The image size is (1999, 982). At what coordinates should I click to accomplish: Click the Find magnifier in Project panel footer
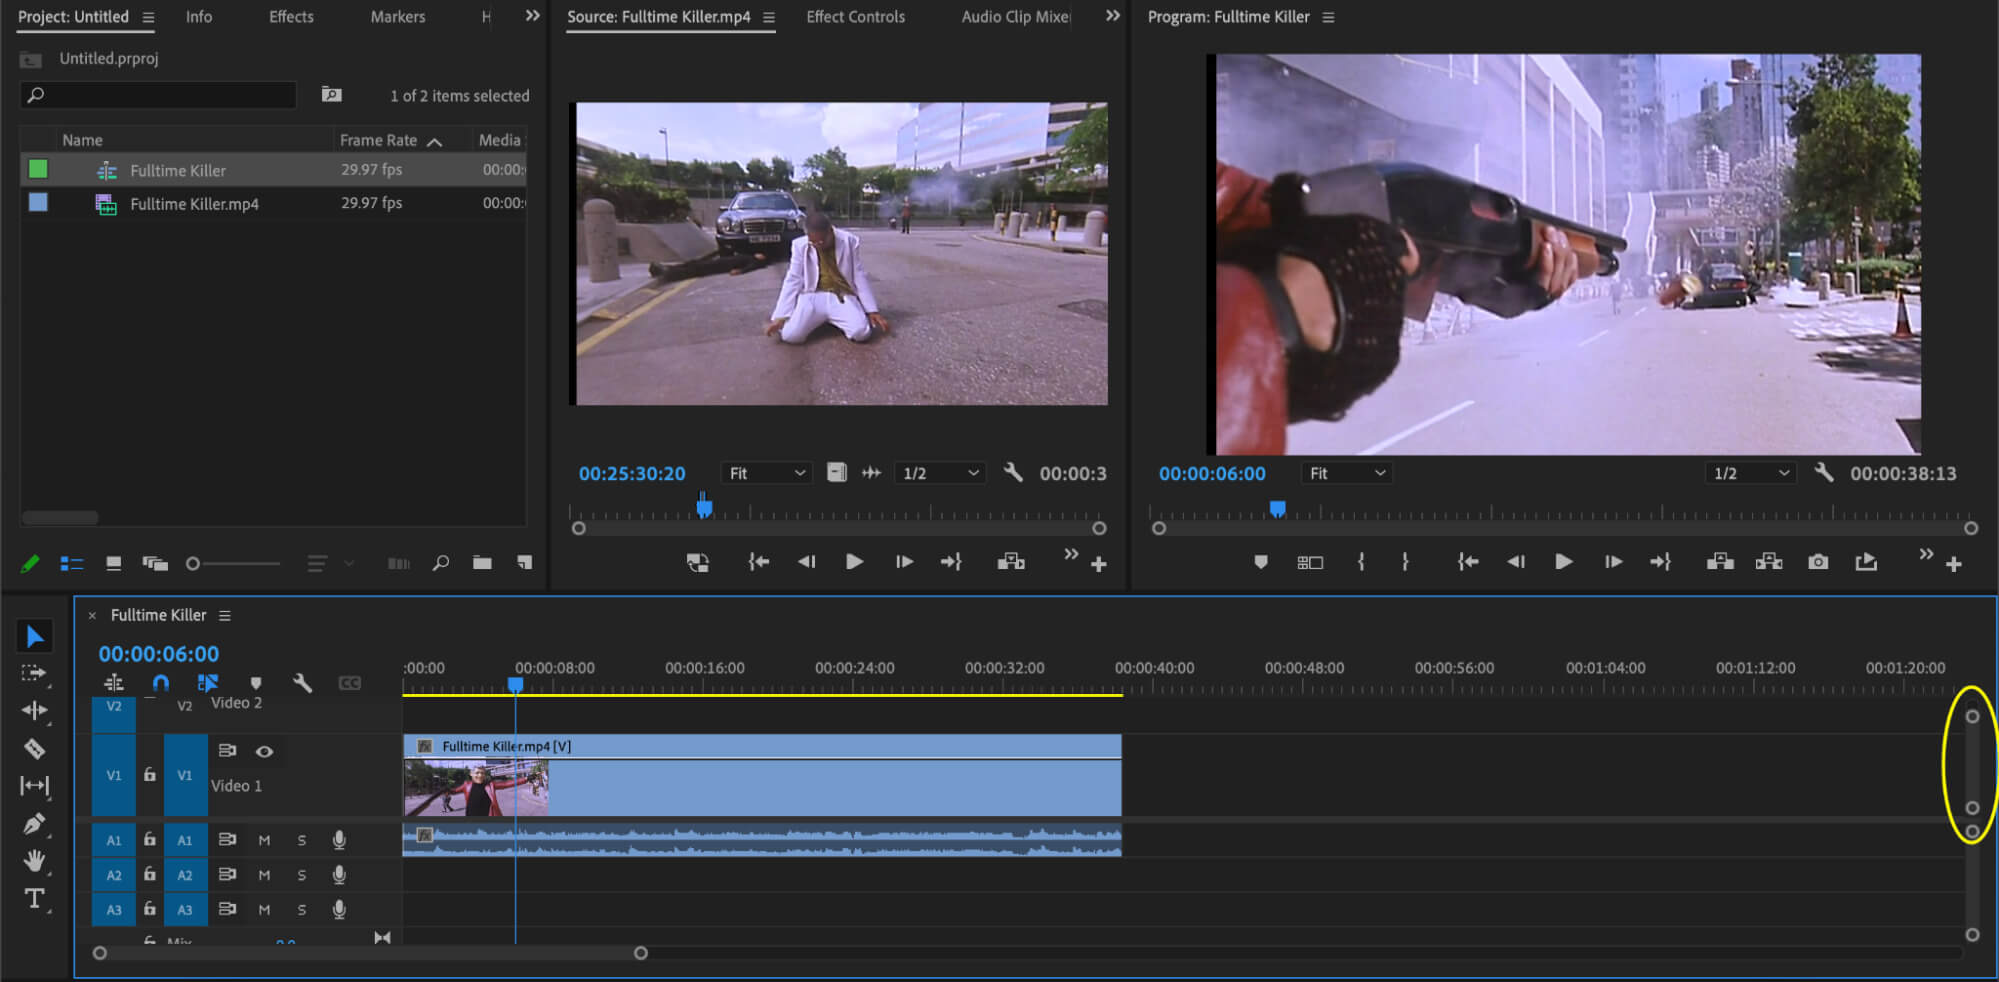[441, 563]
